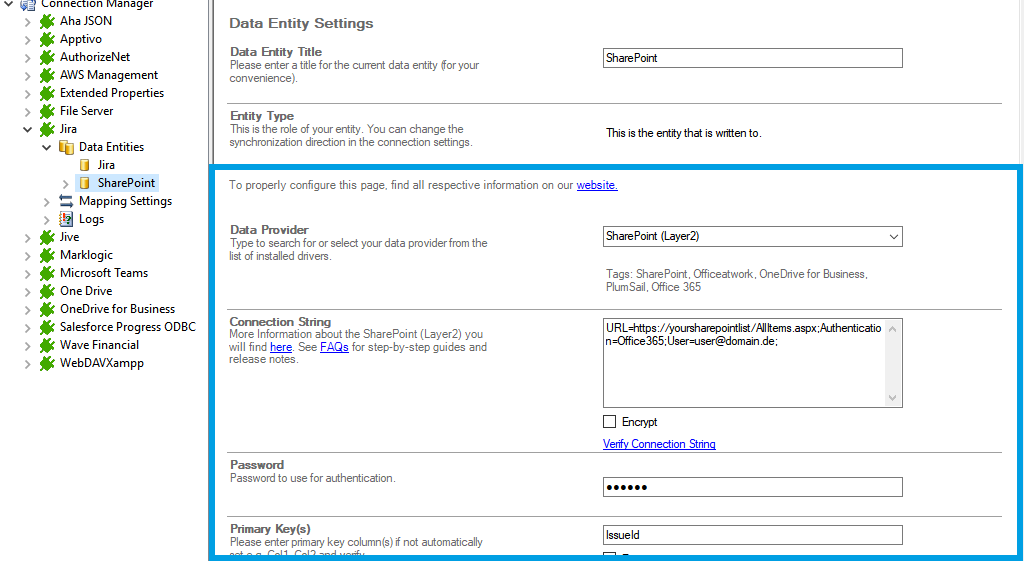Open the FAQs link
Viewport: 1024px width, 561px height.
334,347
